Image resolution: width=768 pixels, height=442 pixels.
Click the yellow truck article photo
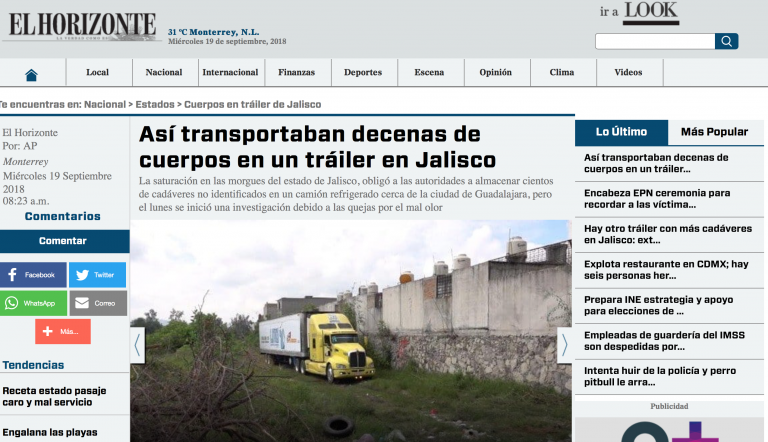click(351, 331)
